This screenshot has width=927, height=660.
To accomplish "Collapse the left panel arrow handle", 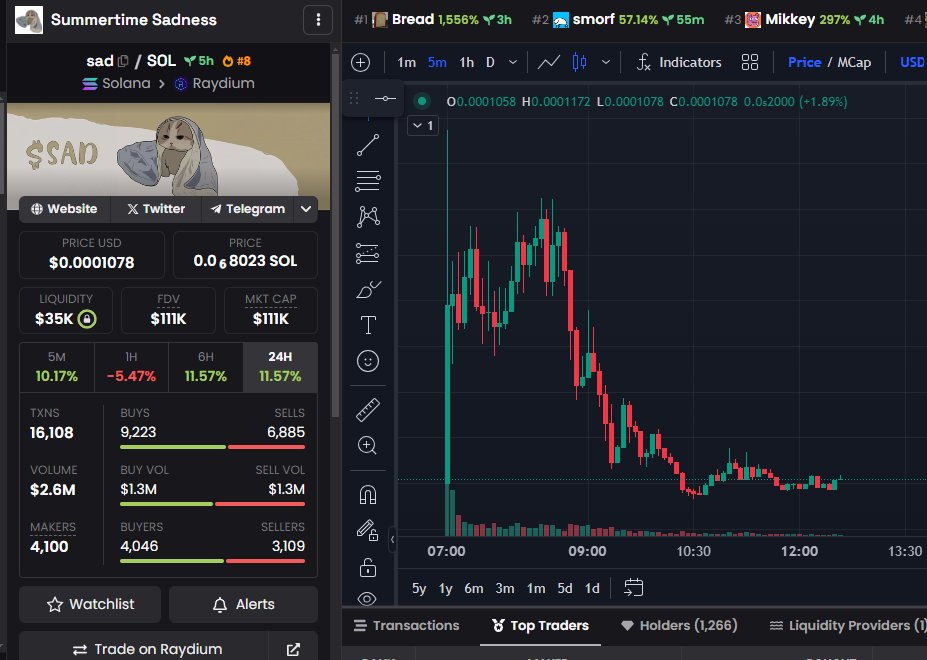I will [393, 539].
